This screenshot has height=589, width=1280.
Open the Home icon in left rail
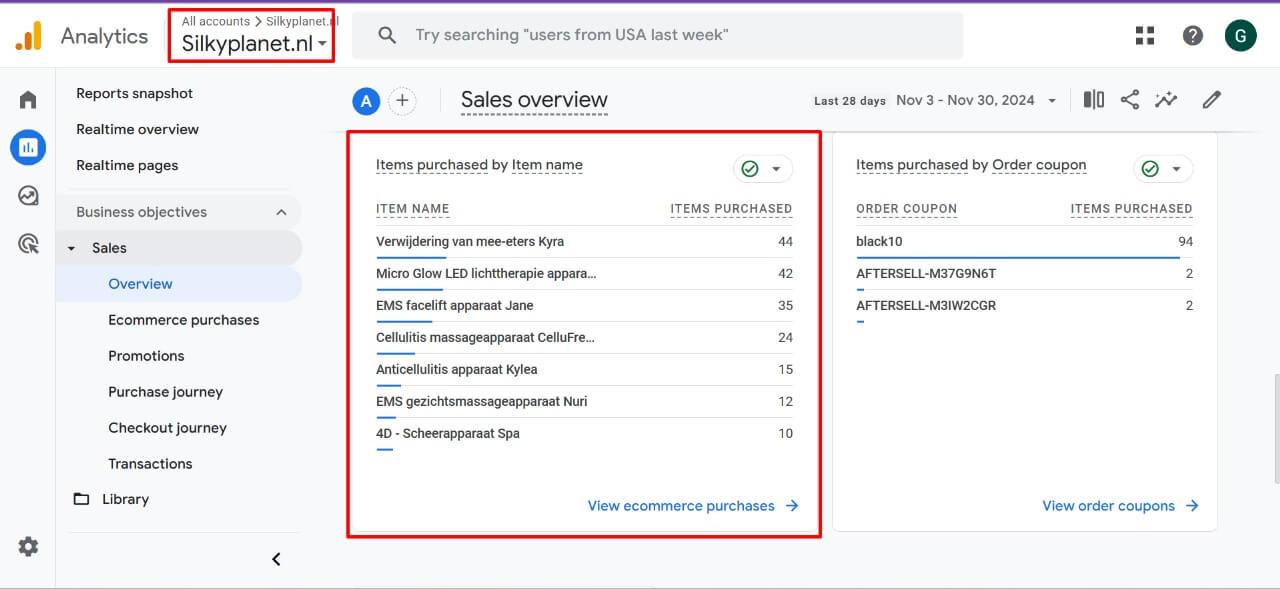click(x=28, y=99)
